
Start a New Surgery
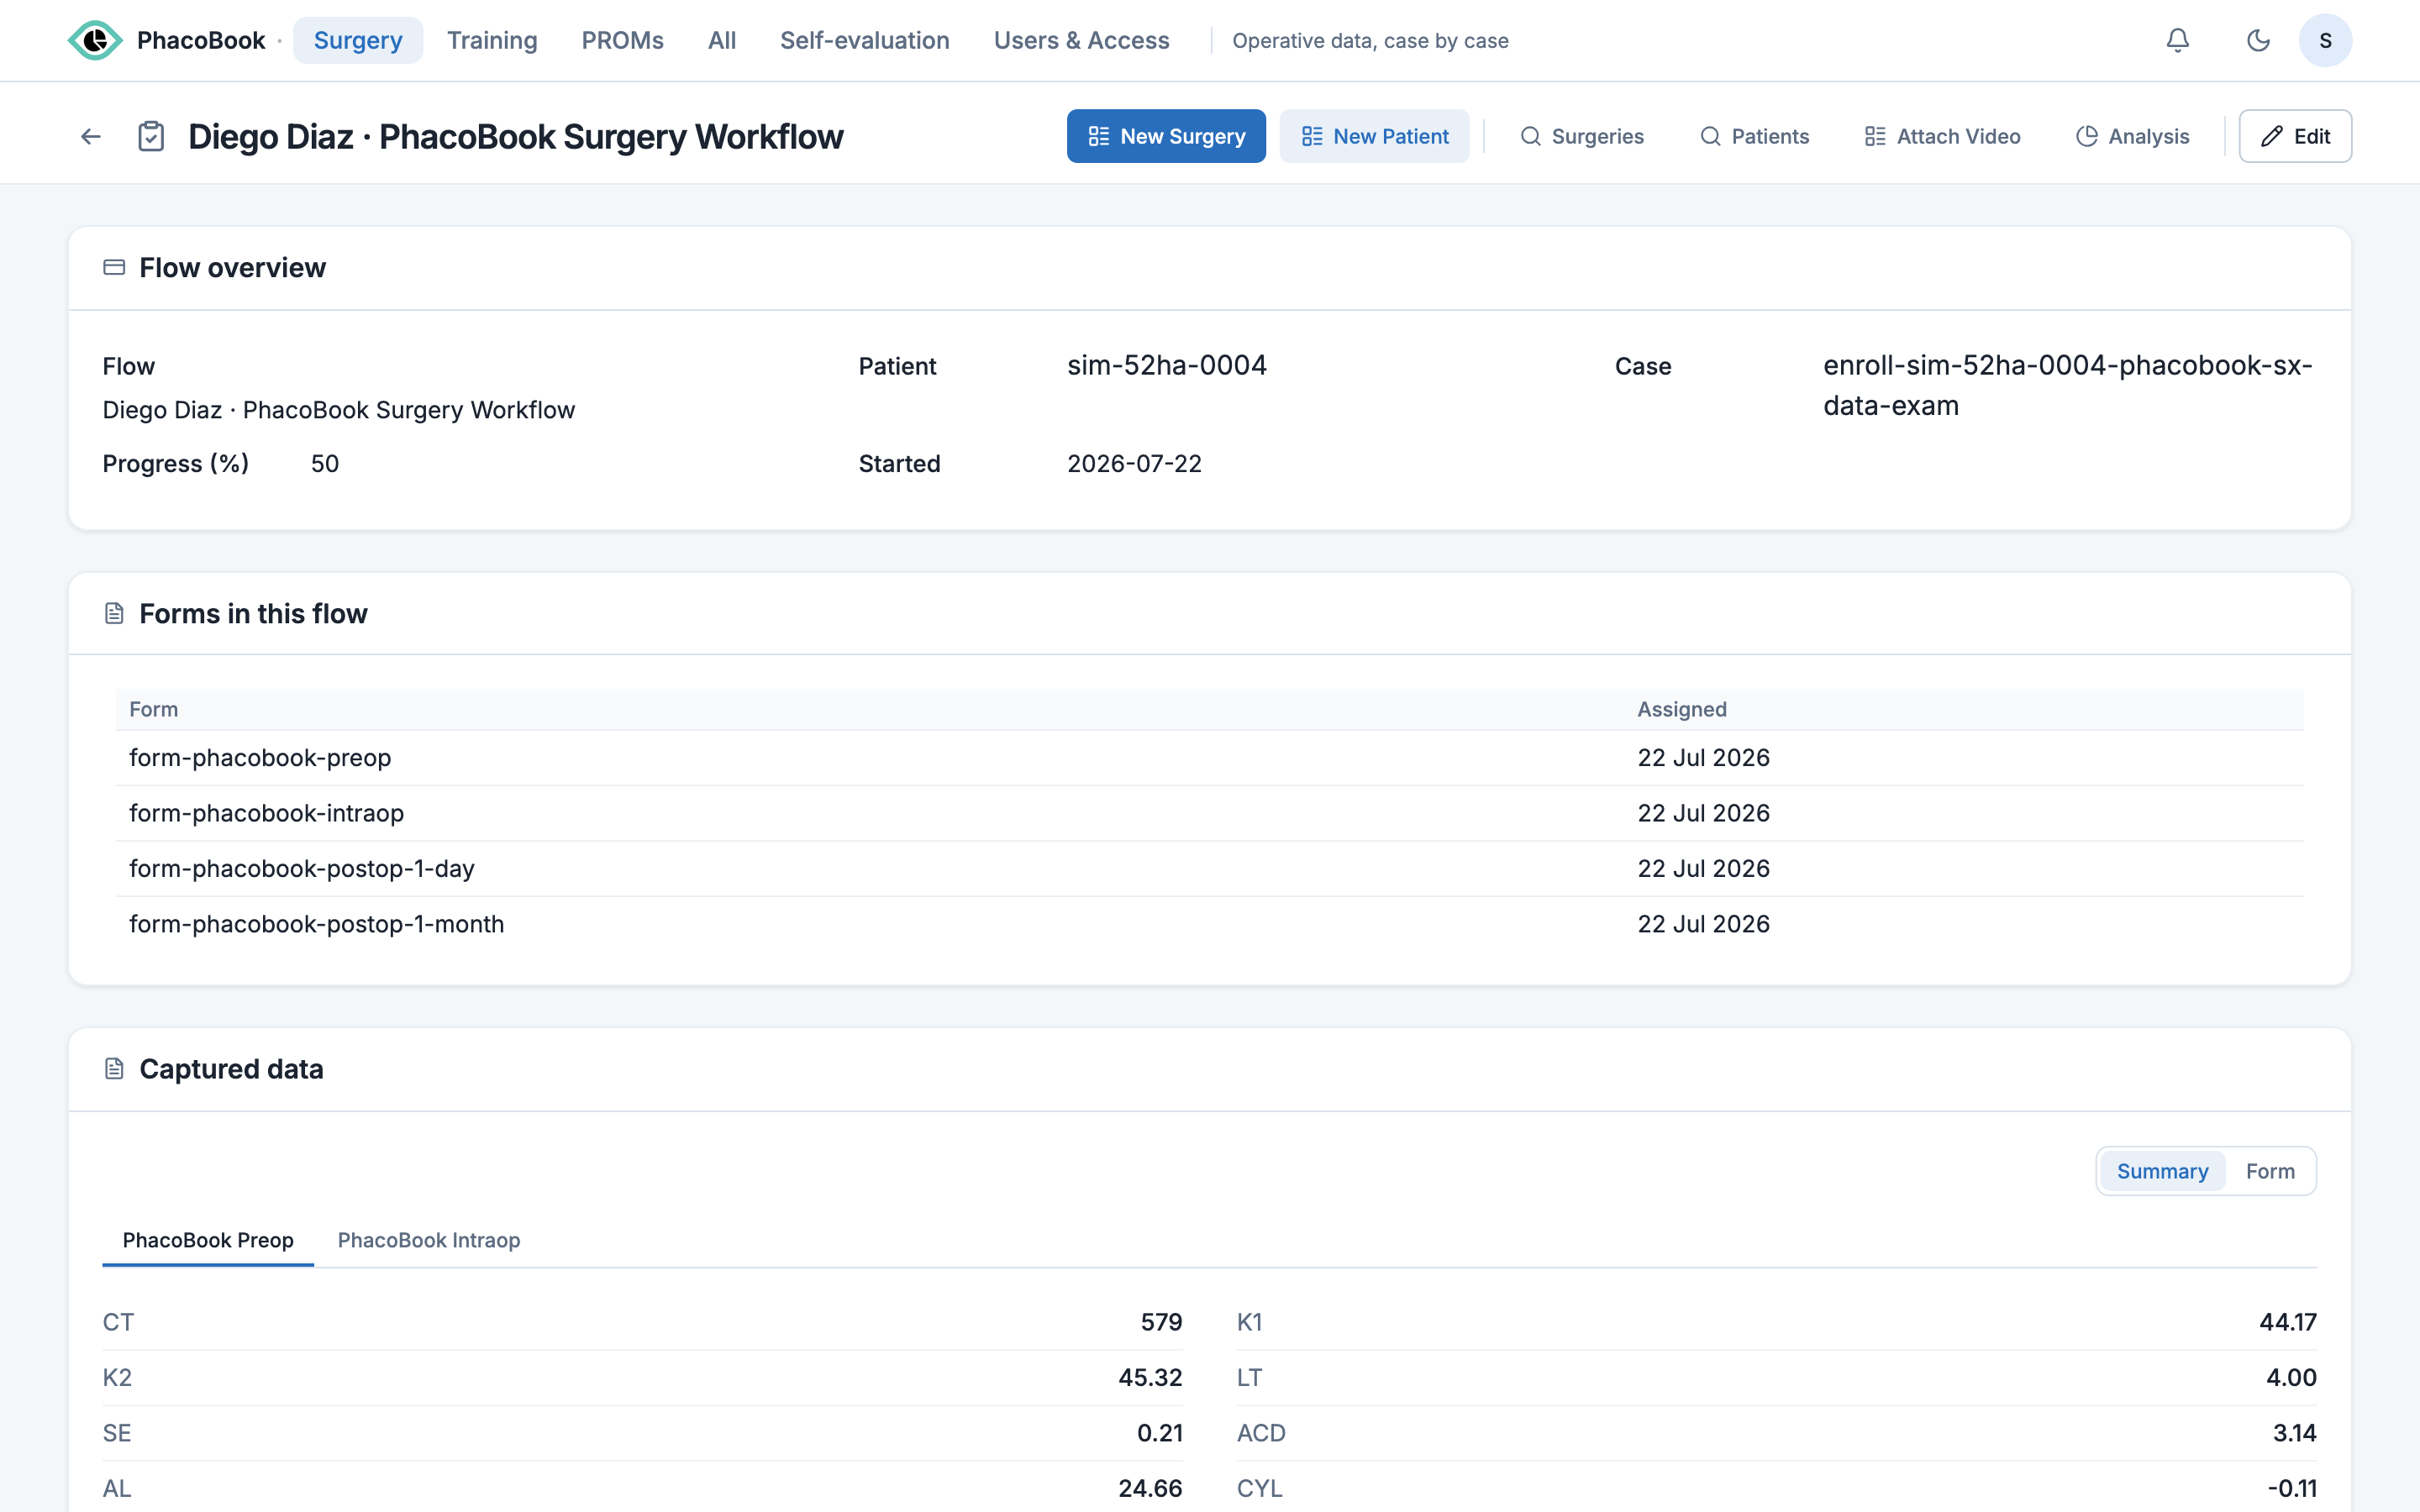pos(1166,136)
